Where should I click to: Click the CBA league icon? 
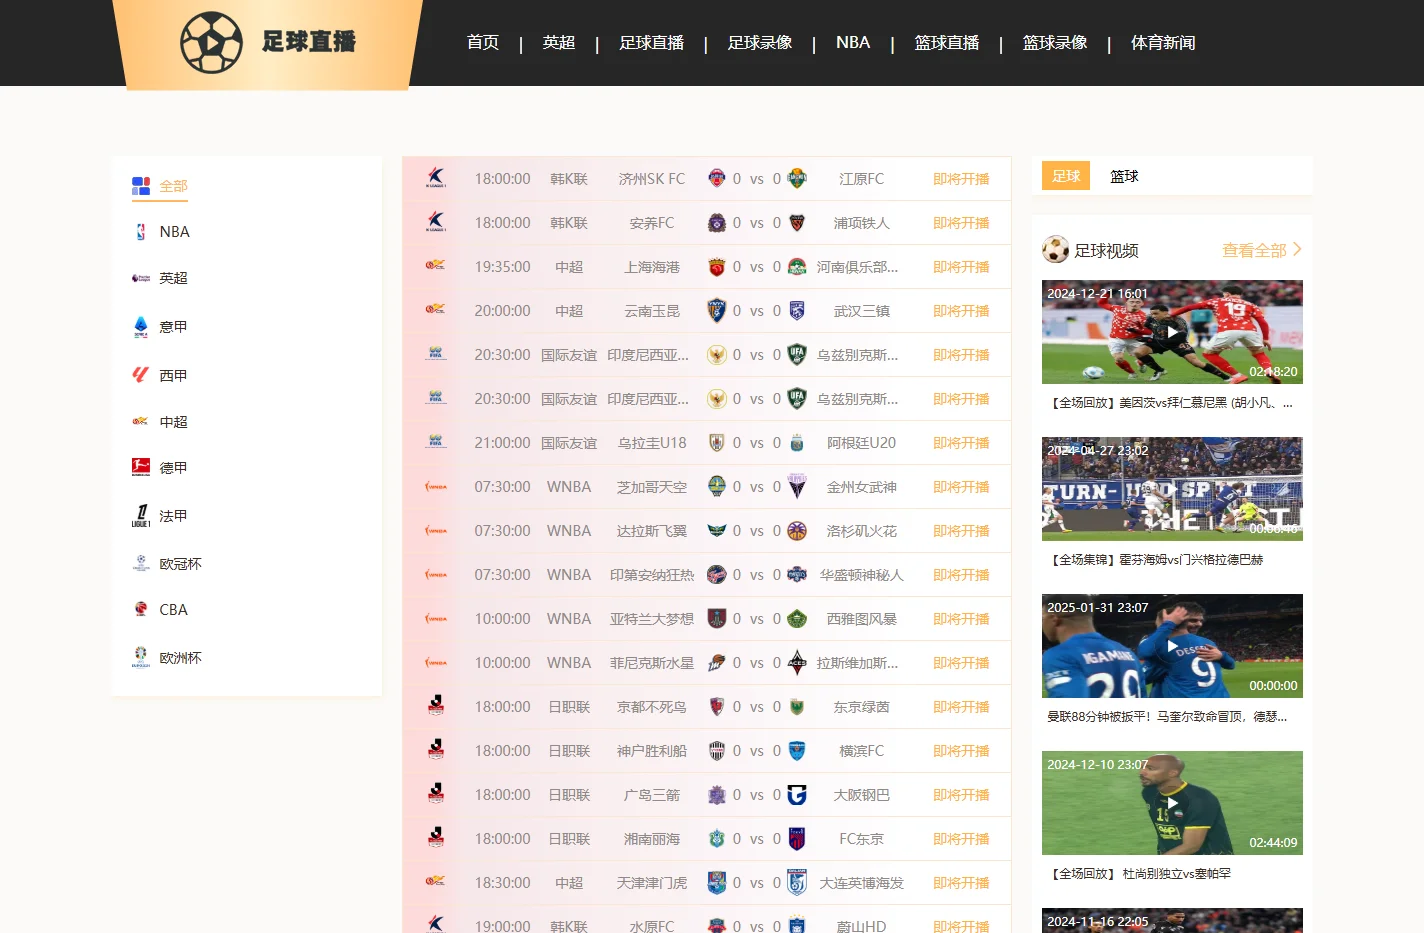click(x=141, y=609)
